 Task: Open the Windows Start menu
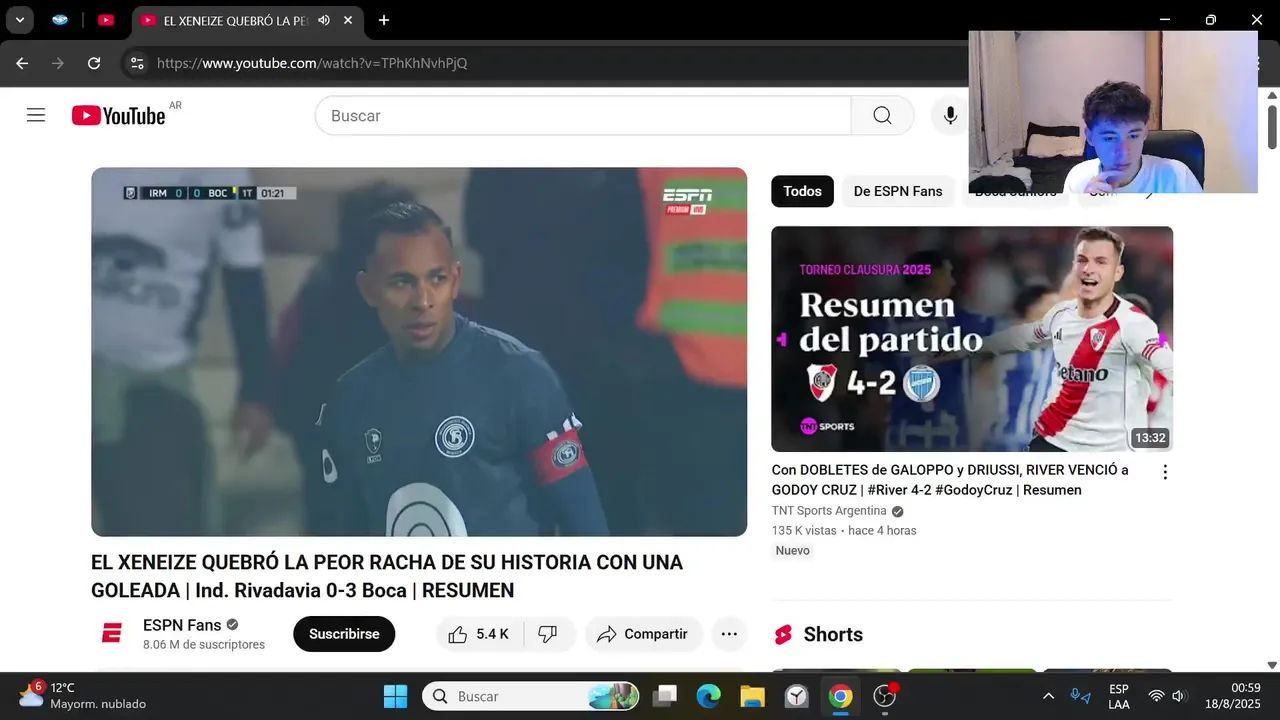(395, 696)
